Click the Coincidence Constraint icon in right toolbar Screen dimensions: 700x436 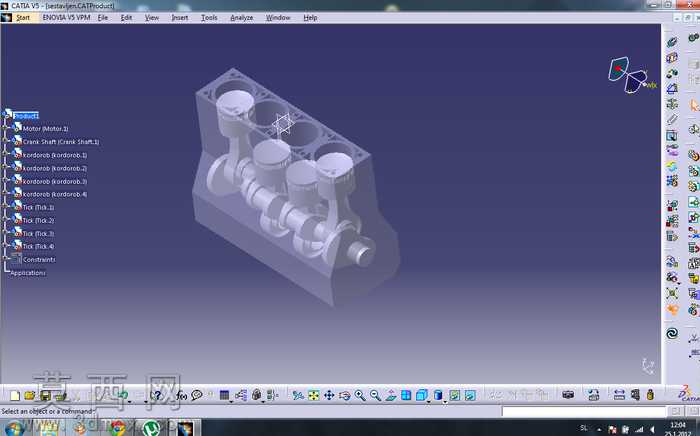[672, 42]
